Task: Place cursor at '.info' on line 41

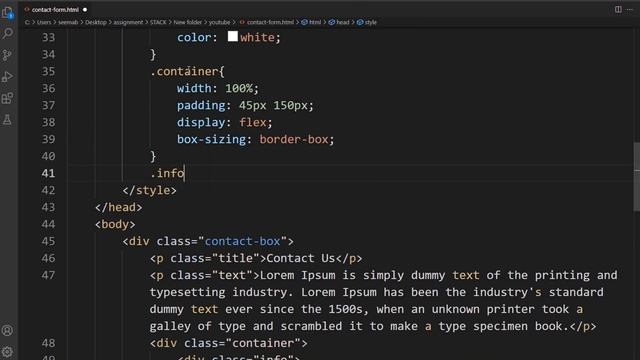Action: click(x=167, y=173)
